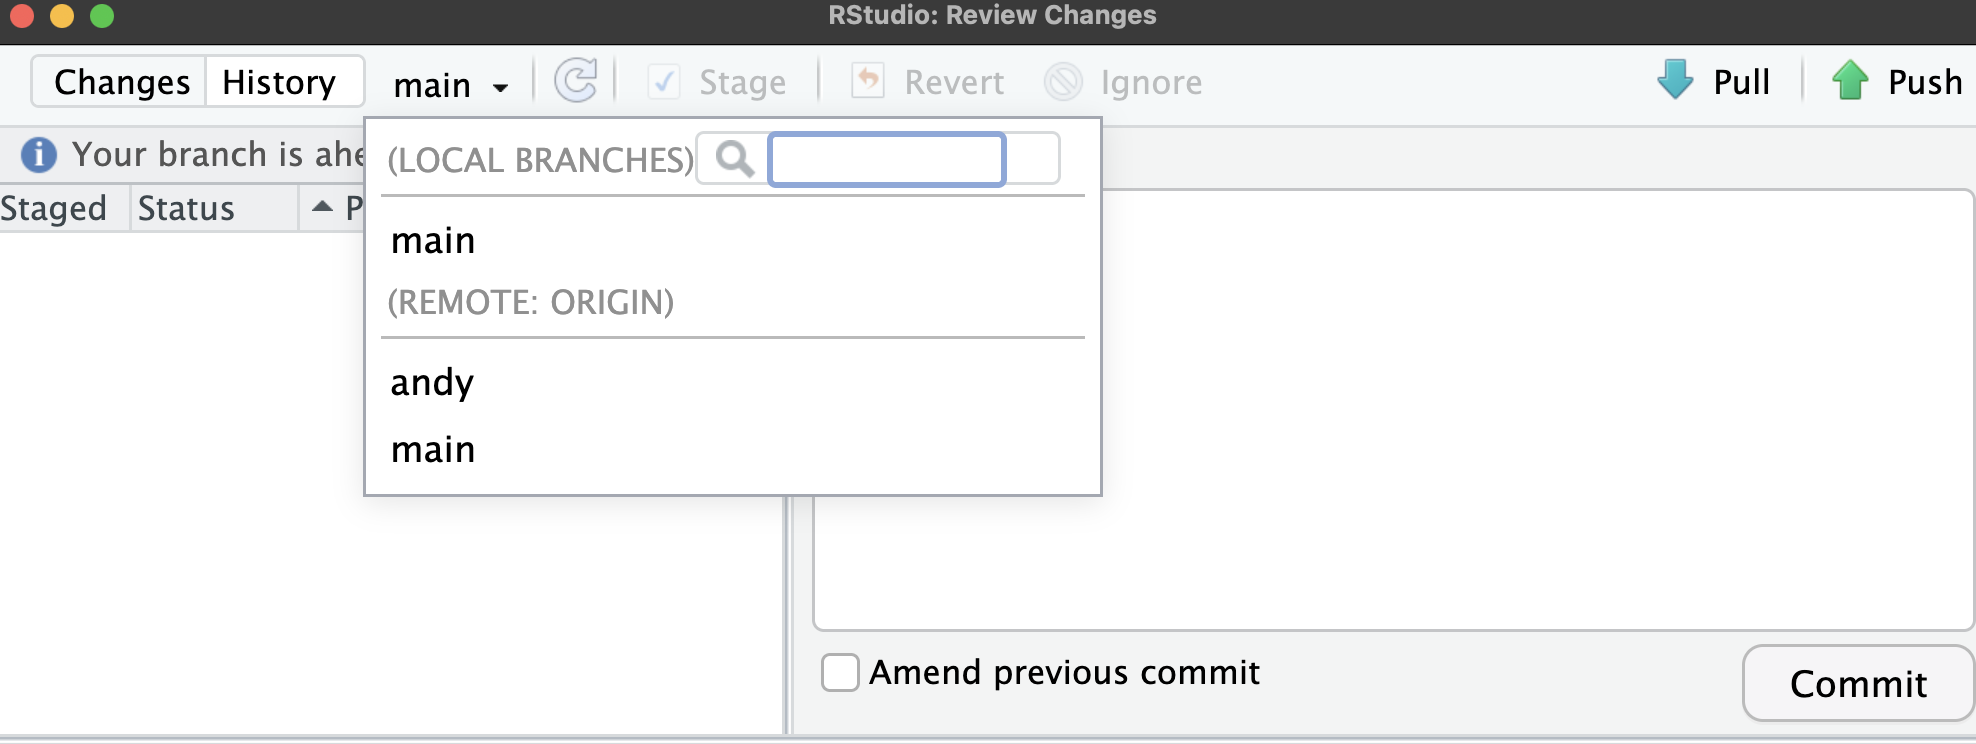Viewport: 1976px width, 744px height.
Task: Click the sort arrow beside Status column
Action: tap(322, 207)
